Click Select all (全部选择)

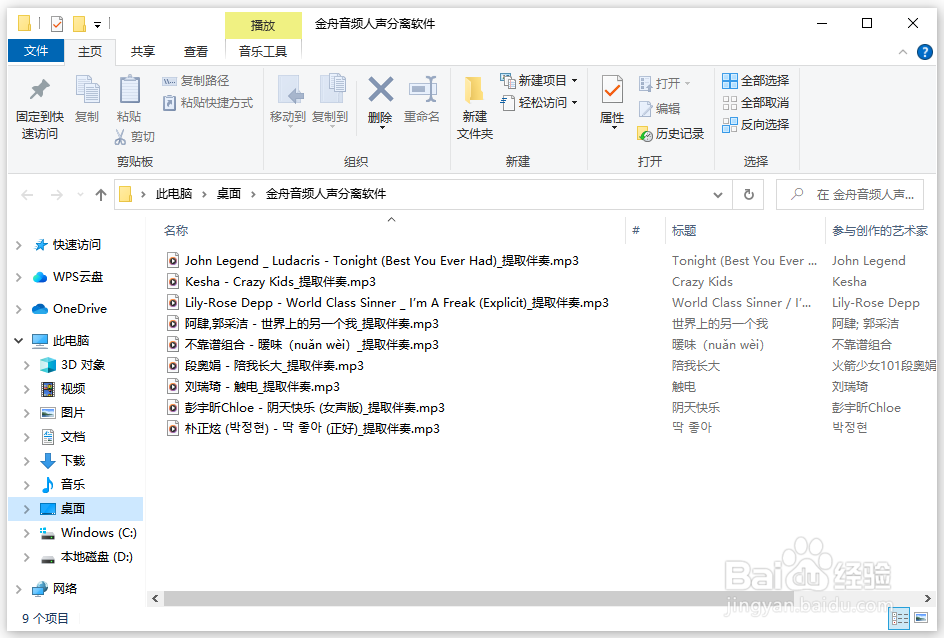pos(756,81)
